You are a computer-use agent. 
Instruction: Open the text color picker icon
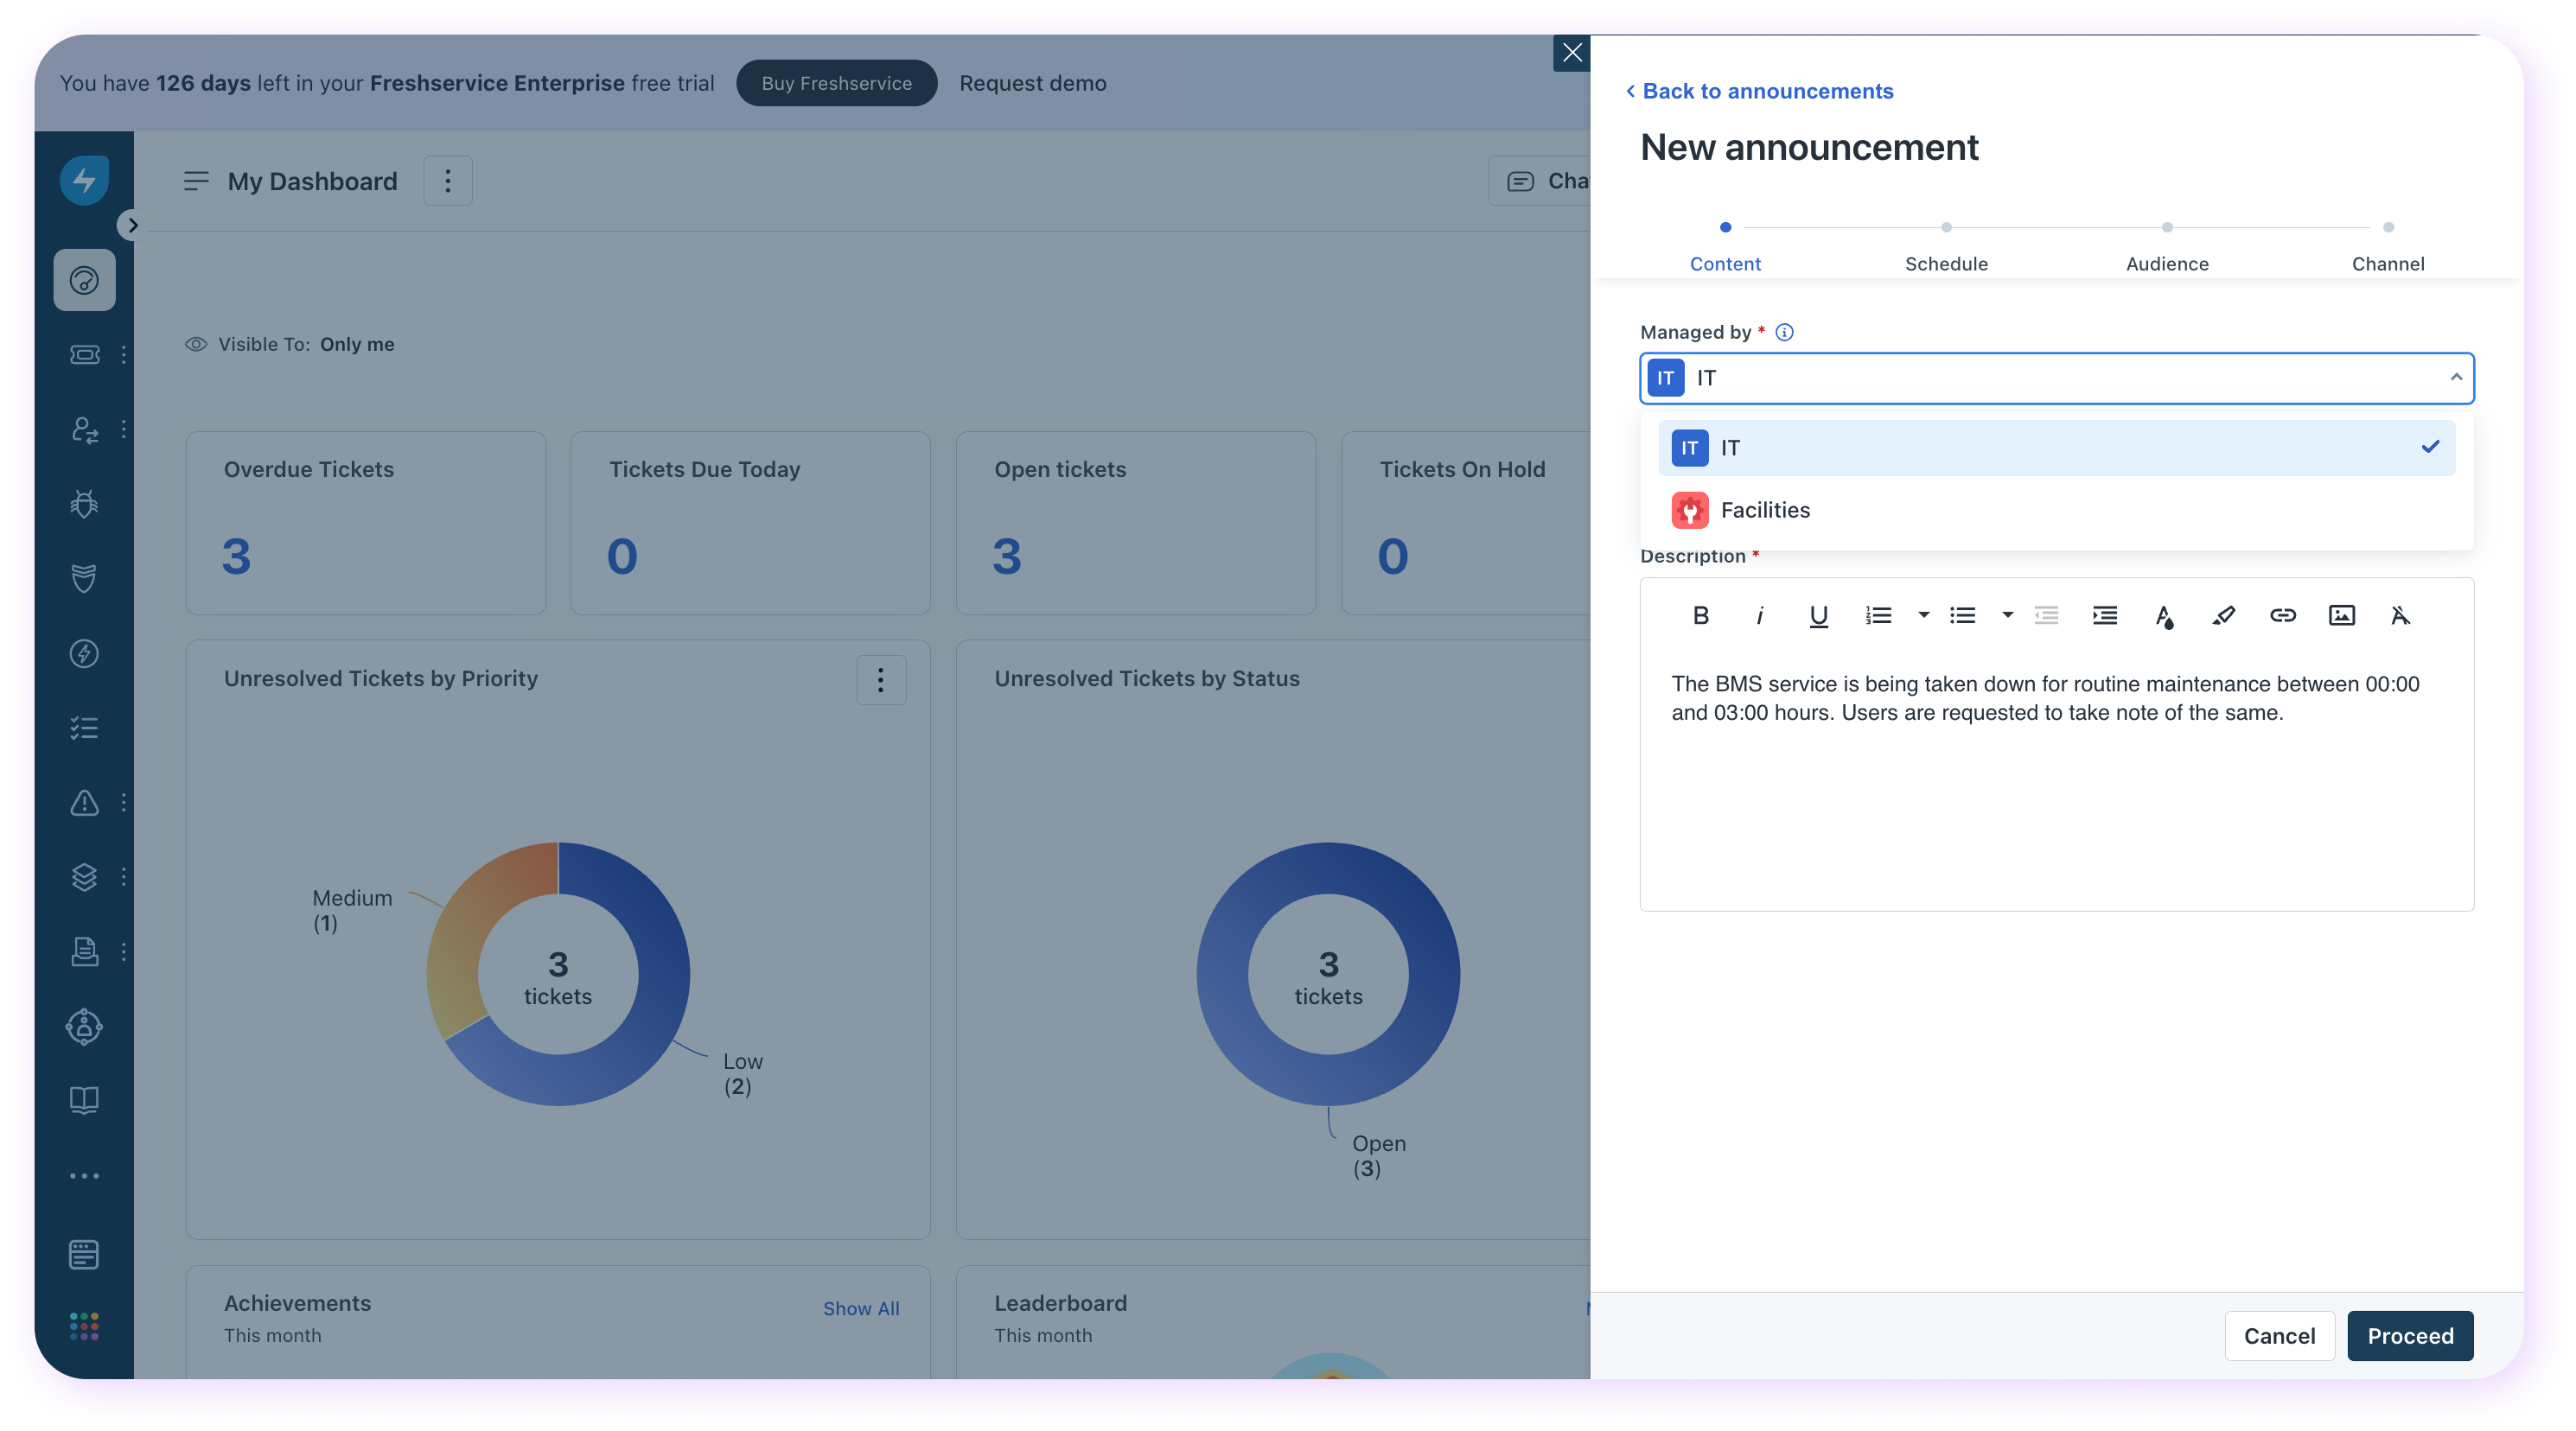point(2164,616)
